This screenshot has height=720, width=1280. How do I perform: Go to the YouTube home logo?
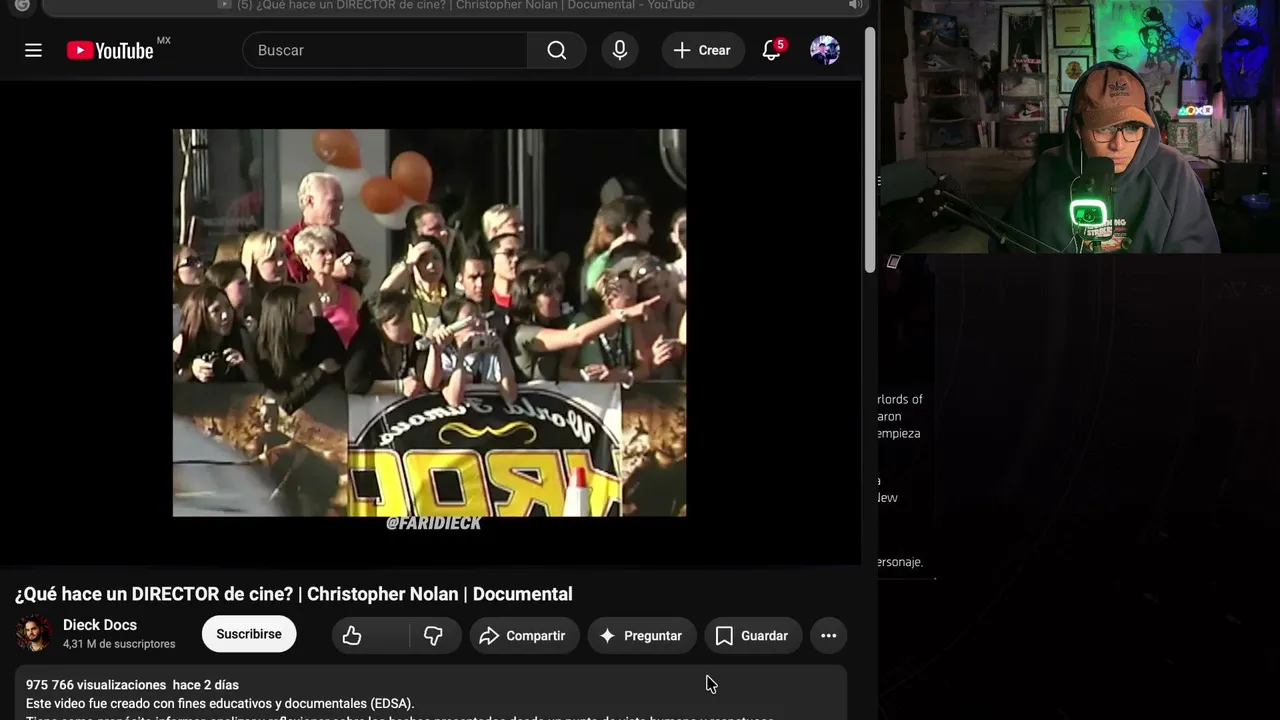(x=110, y=50)
